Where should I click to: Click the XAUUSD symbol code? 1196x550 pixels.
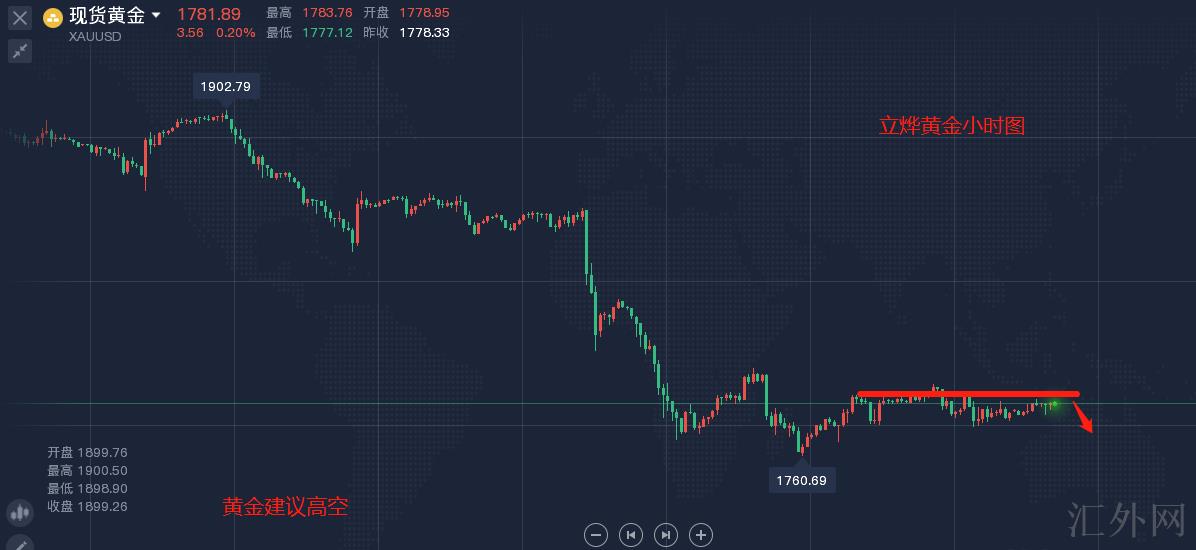(x=95, y=37)
